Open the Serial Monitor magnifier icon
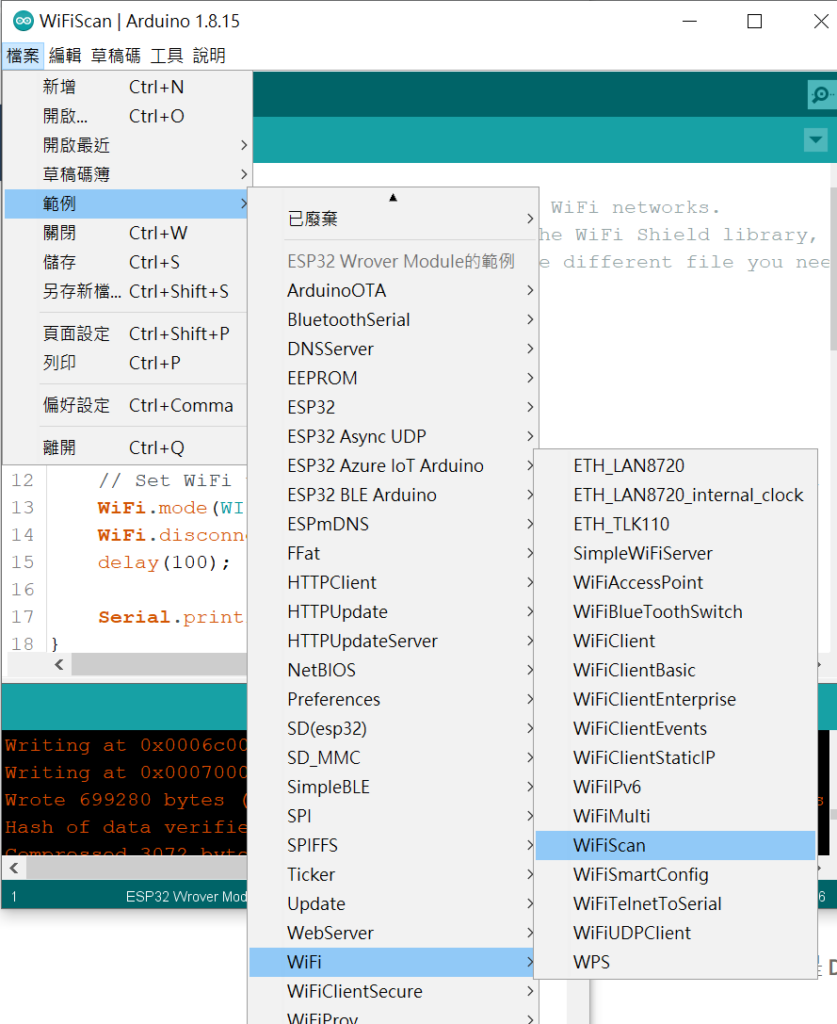Screen dimensions: 837x1024 (x=821, y=95)
